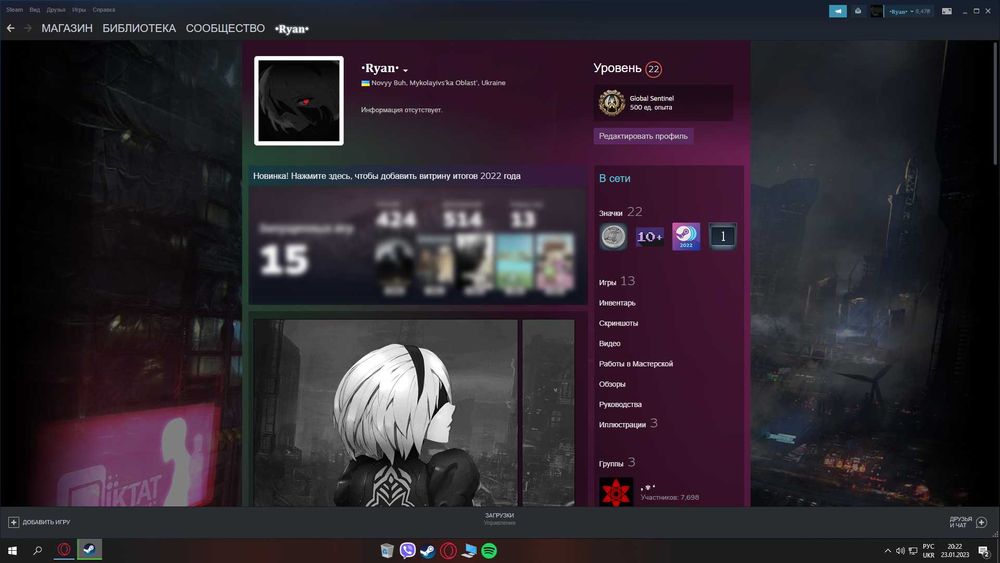Click ДОБАВИТЬ ИГРУ label at the bottom

[x=47, y=522]
